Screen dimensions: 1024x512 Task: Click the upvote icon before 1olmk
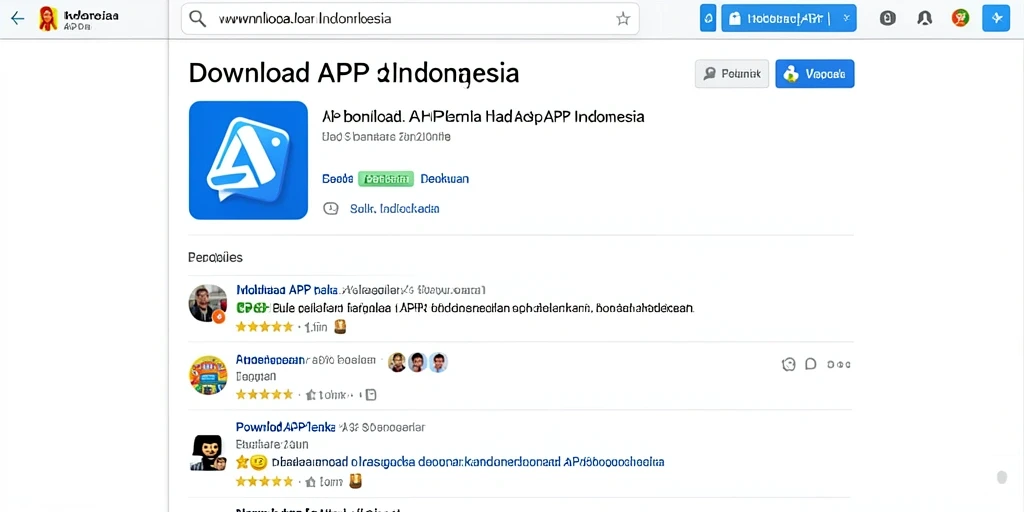coord(311,394)
